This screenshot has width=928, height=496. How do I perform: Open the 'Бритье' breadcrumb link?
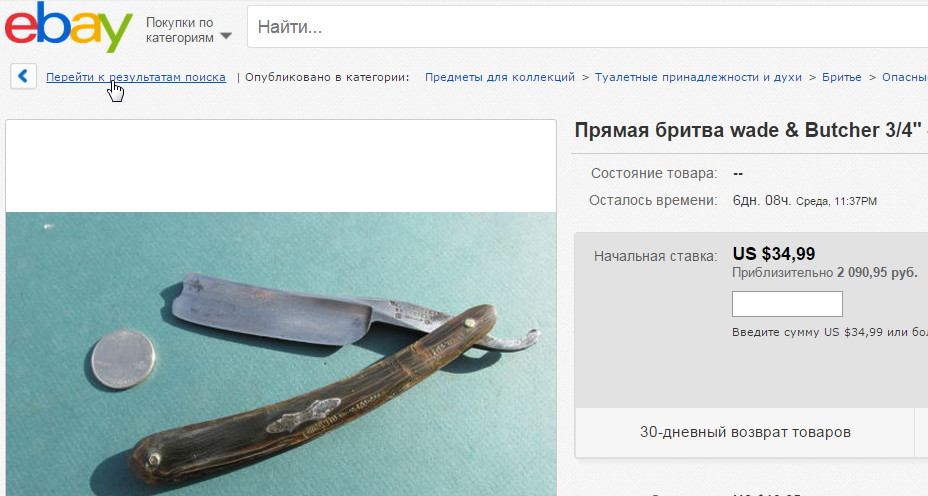842,77
